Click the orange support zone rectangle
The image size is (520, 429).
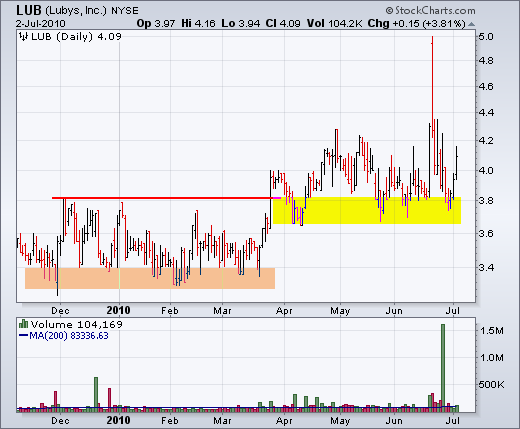[x=150, y=278]
